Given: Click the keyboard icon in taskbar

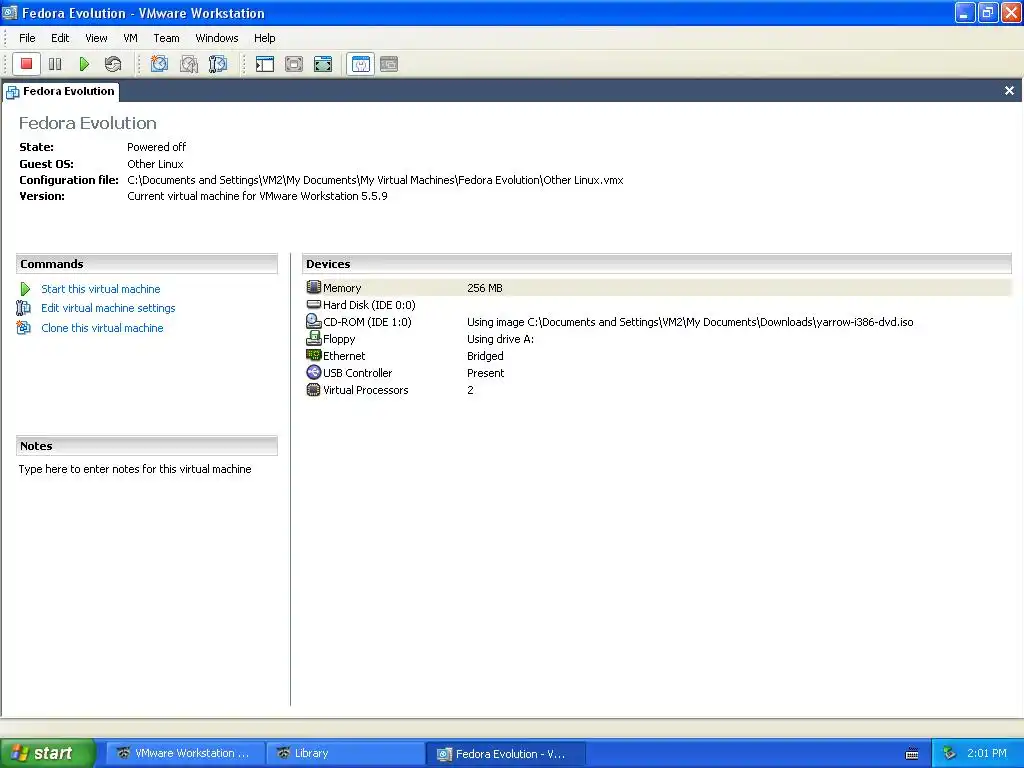Looking at the screenshot, I should coord(912,754).
